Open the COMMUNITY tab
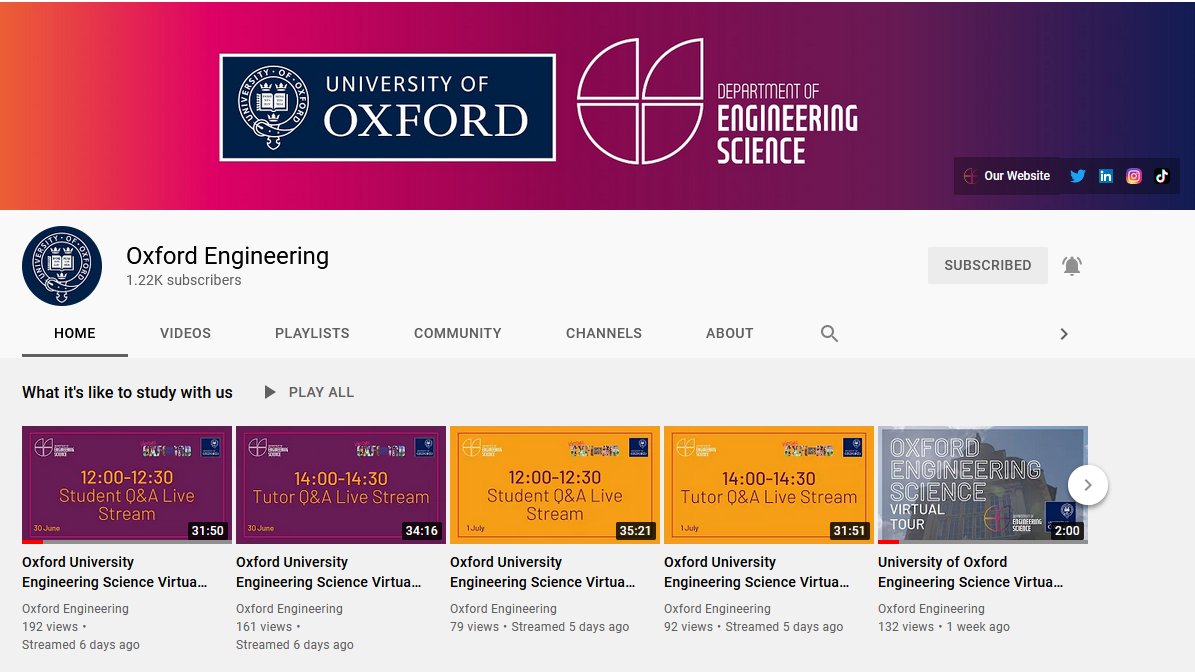 457,334
